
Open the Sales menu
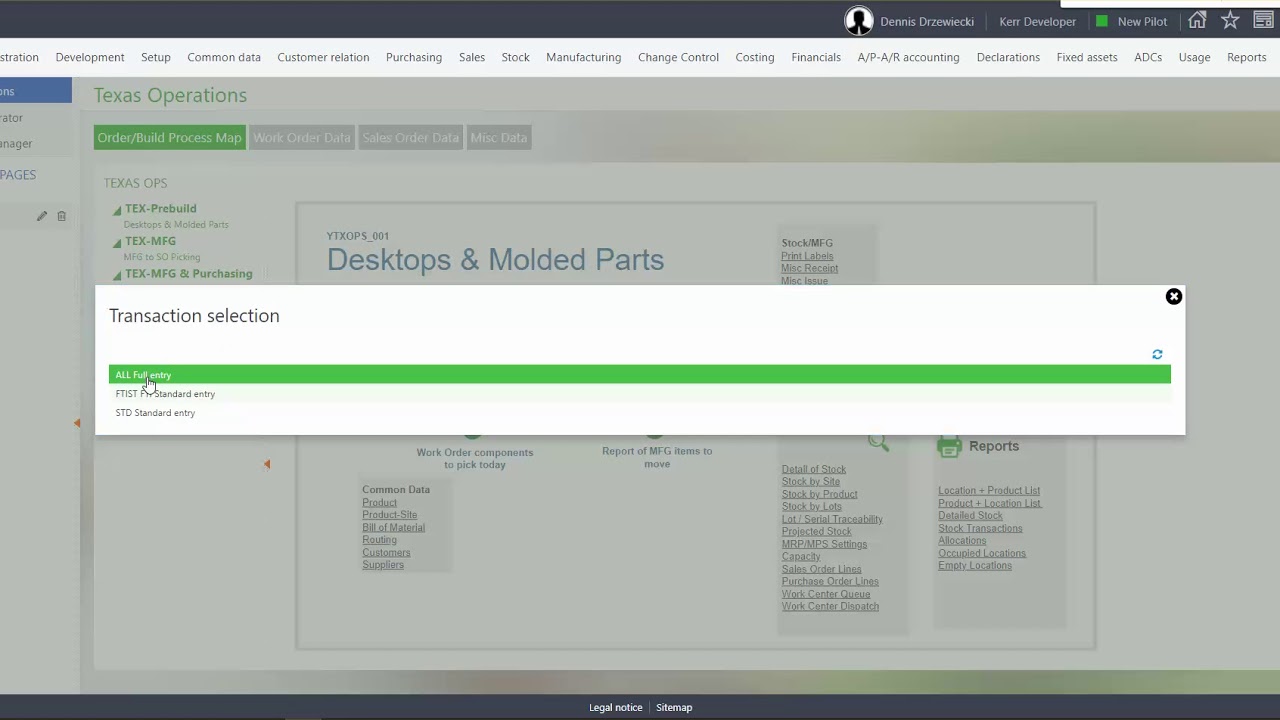(472, 57)
